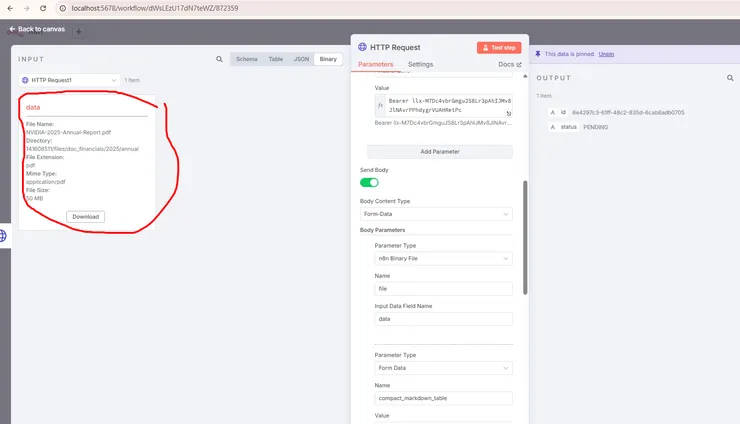Expand the expression editor for Value field
Image resolution: width=740 pixels, height=424 pixels.
(508, 113)
